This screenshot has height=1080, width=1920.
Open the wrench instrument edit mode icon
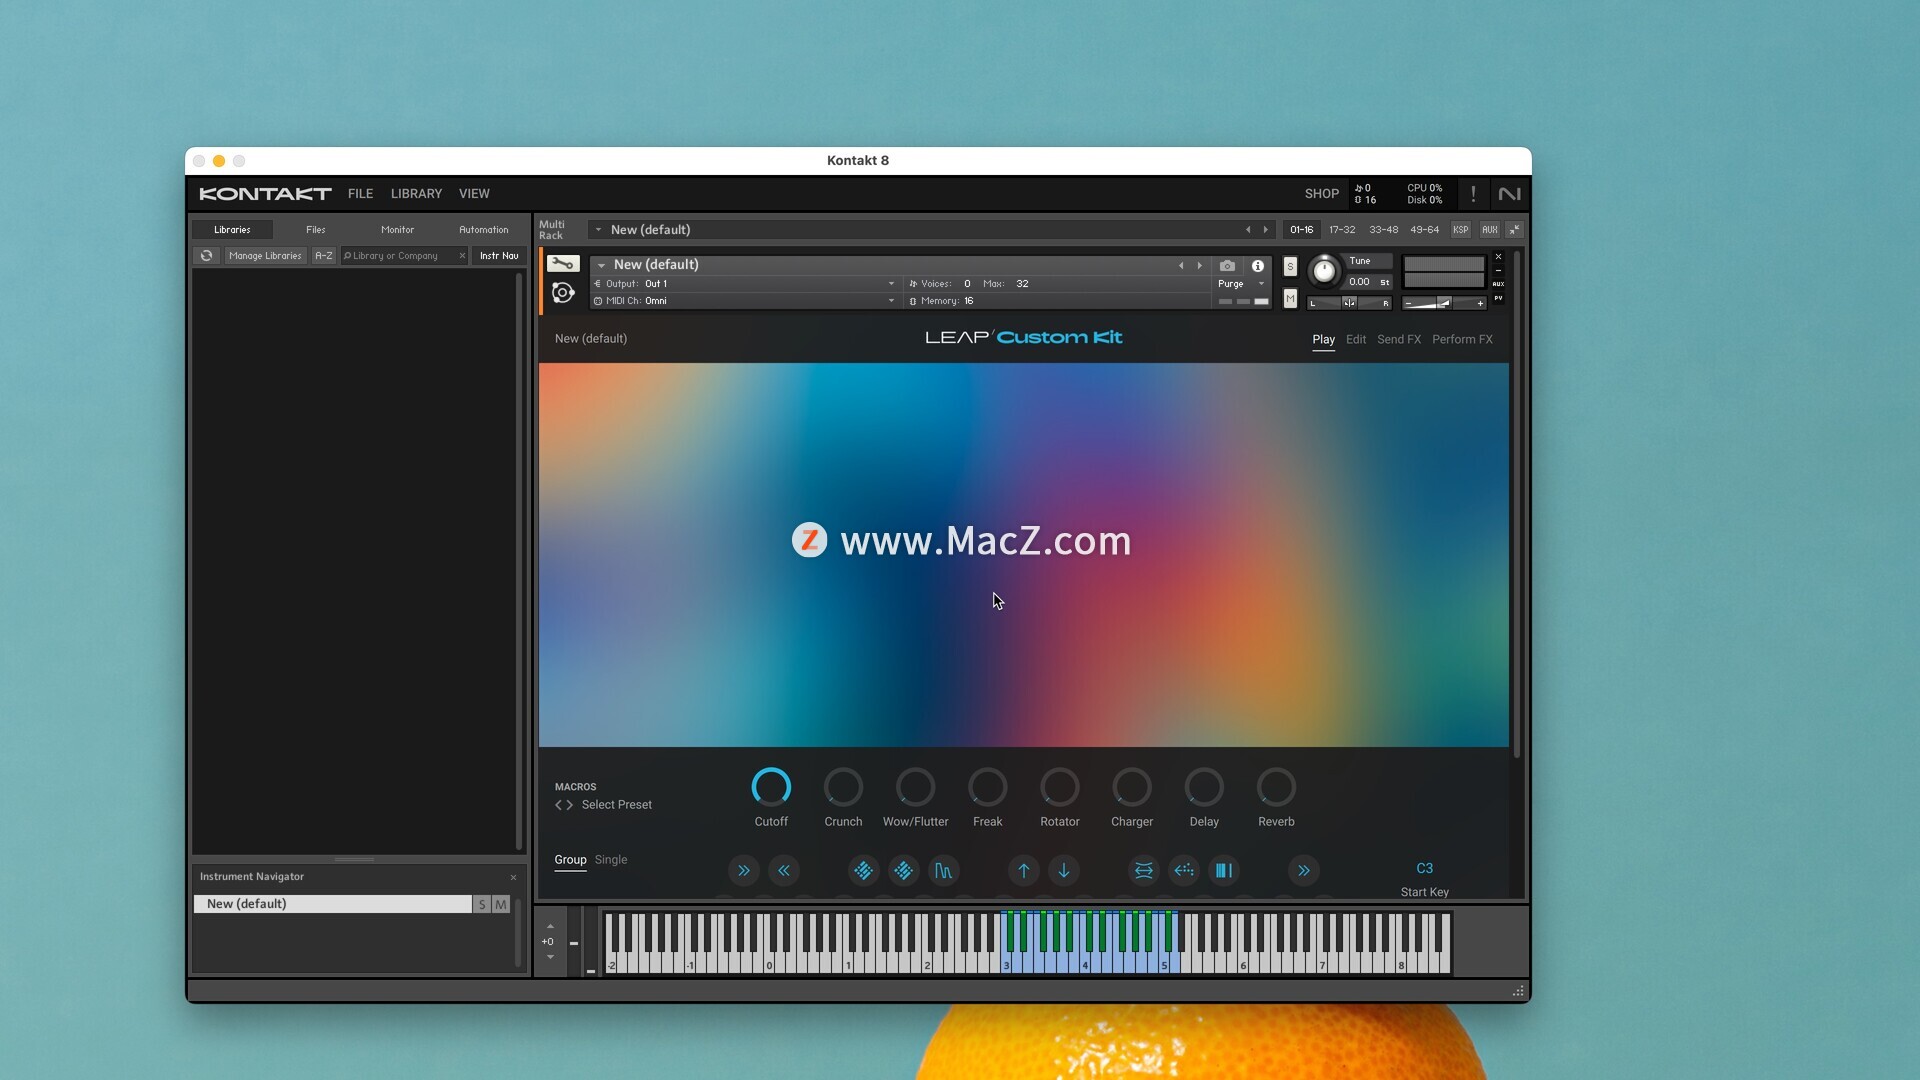point(563,264)
